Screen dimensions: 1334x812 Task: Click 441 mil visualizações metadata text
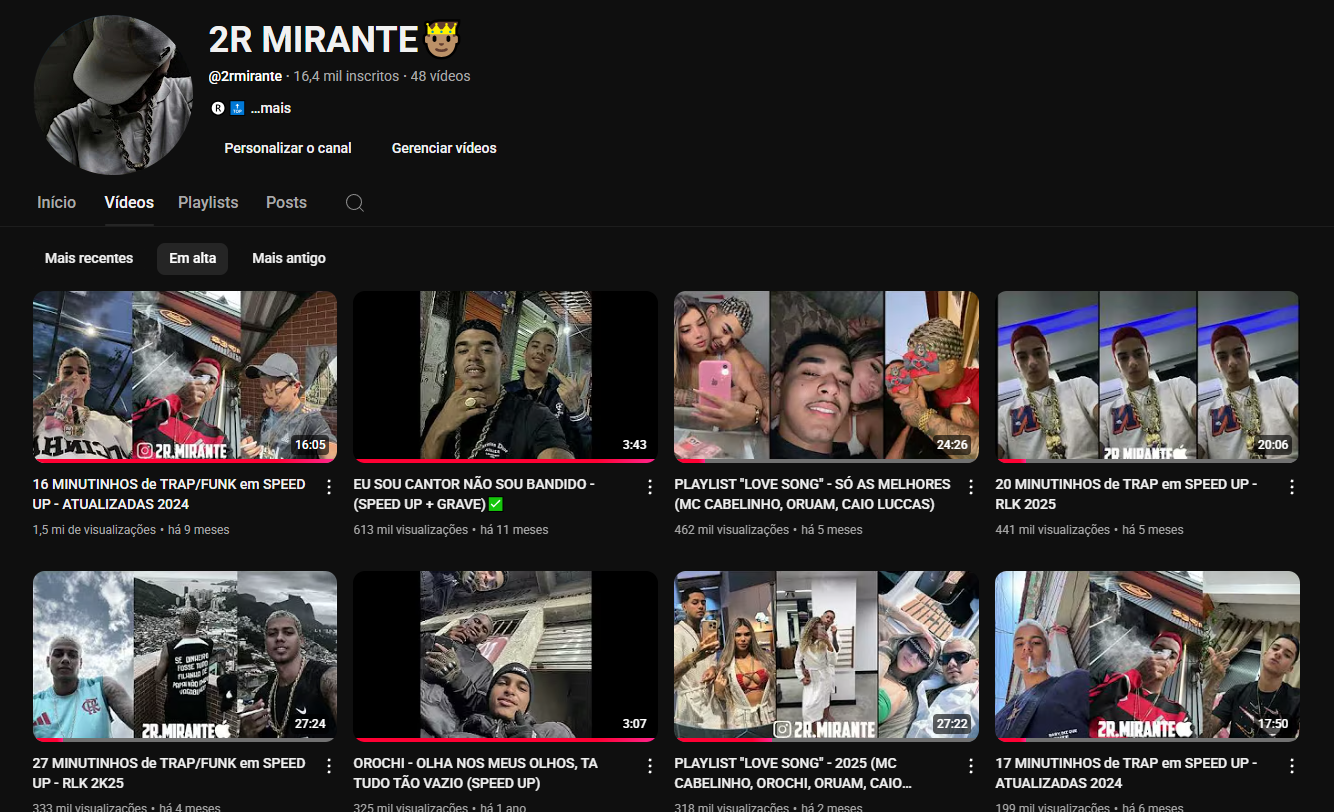1053,530
